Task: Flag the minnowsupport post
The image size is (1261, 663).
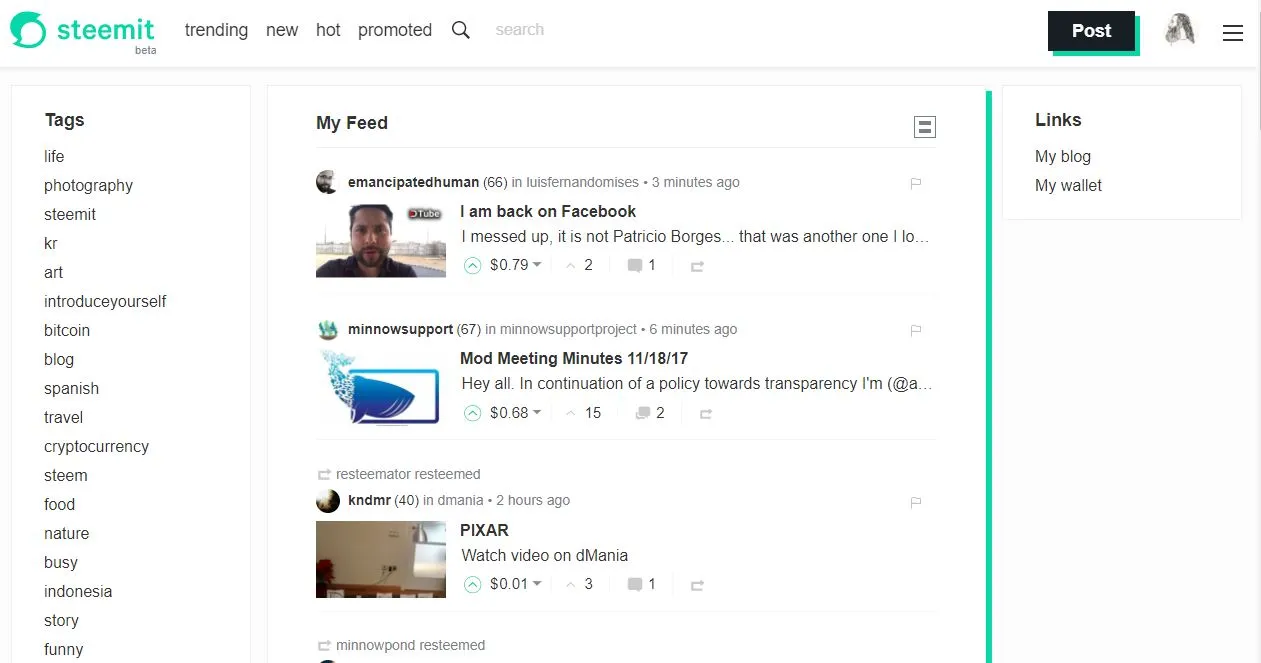Action: (x=915, y=330)
